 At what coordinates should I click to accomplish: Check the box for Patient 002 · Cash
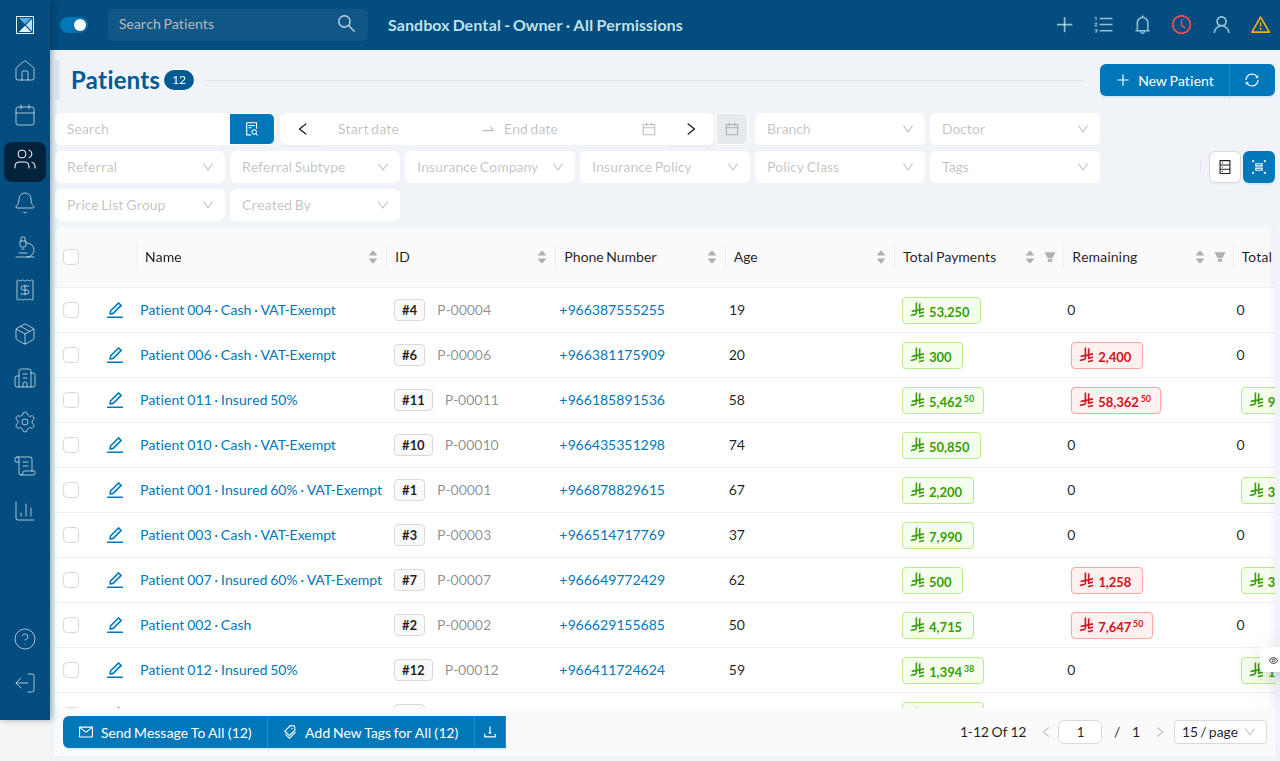coord(71,625)
